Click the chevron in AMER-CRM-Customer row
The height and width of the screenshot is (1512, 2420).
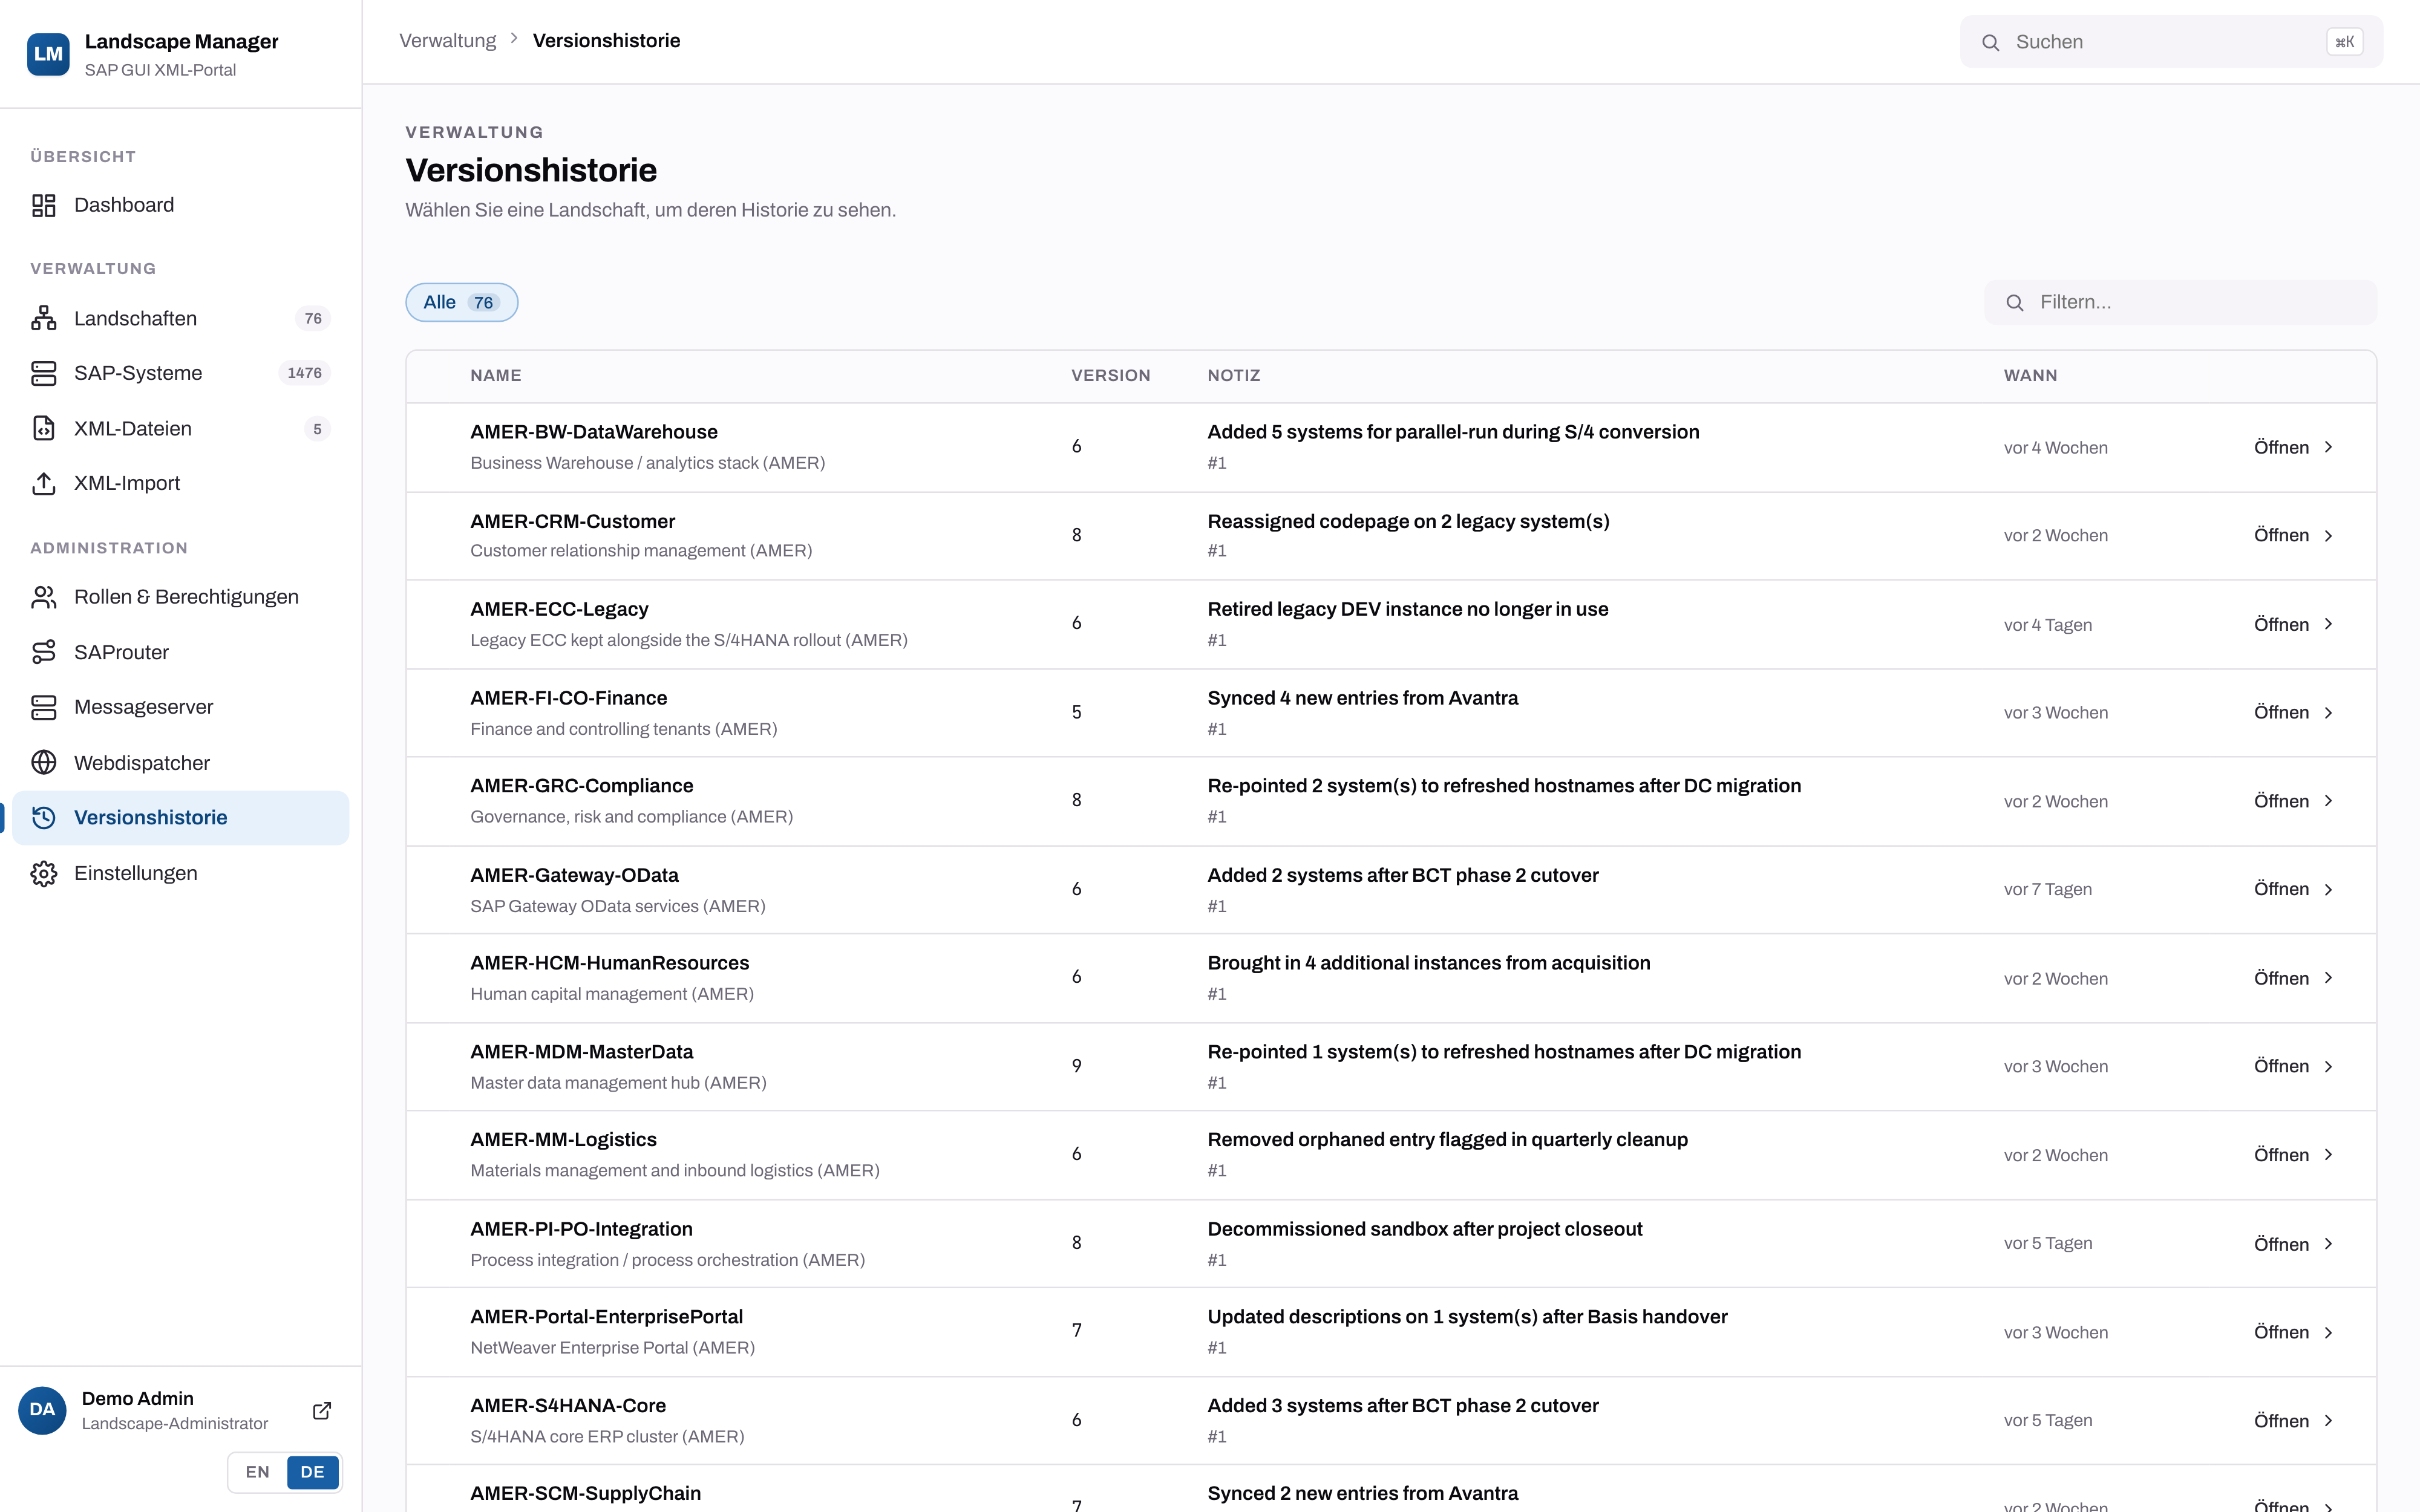(x=2328, y=535)
